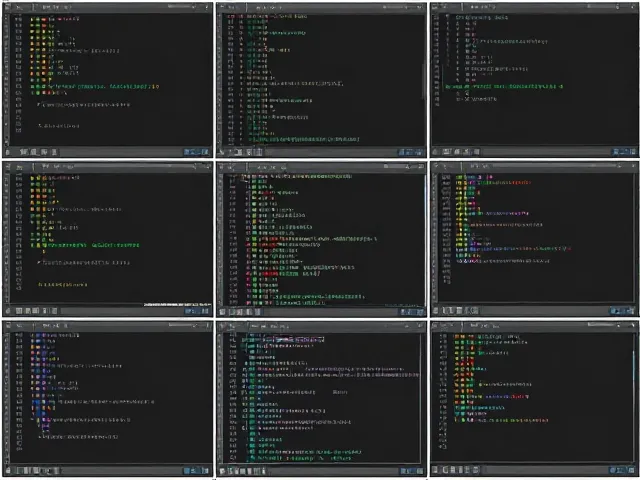This screenshot has width=640, height=480.
Task: Click the first status bar icon in center editor
Action: 222,312
